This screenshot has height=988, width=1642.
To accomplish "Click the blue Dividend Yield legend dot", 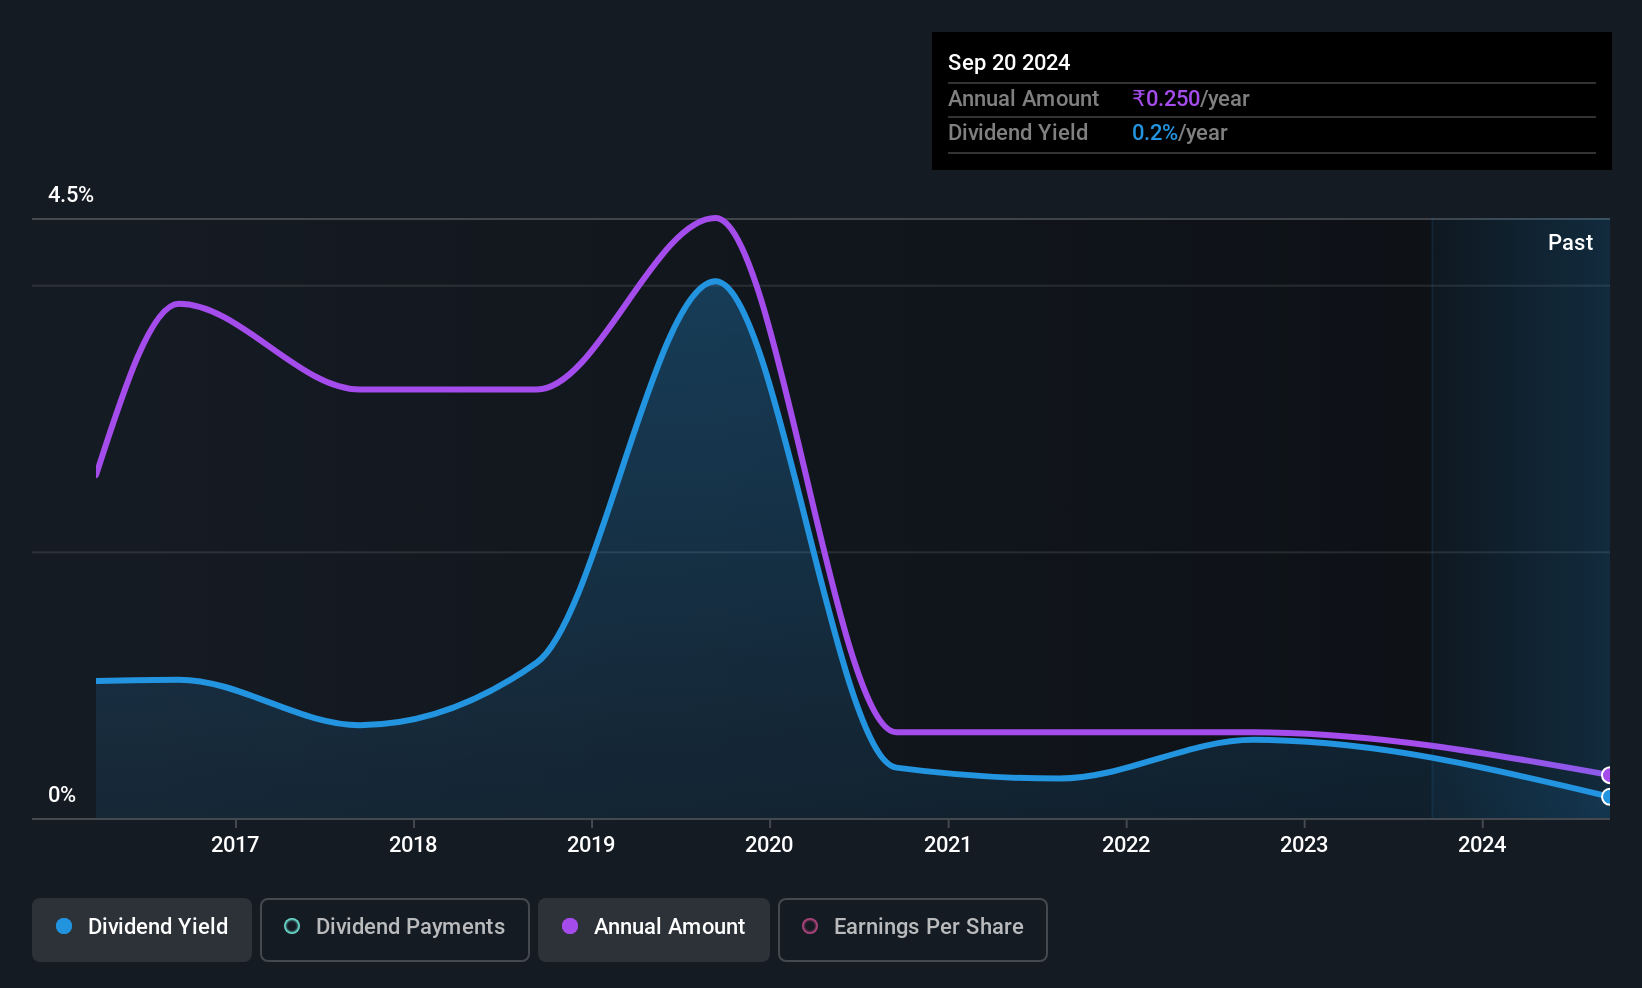I will 64,926.
